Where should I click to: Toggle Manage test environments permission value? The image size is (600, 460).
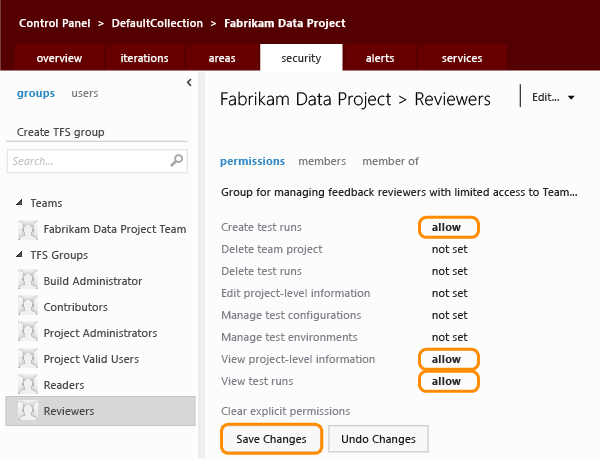click(450, 338)
